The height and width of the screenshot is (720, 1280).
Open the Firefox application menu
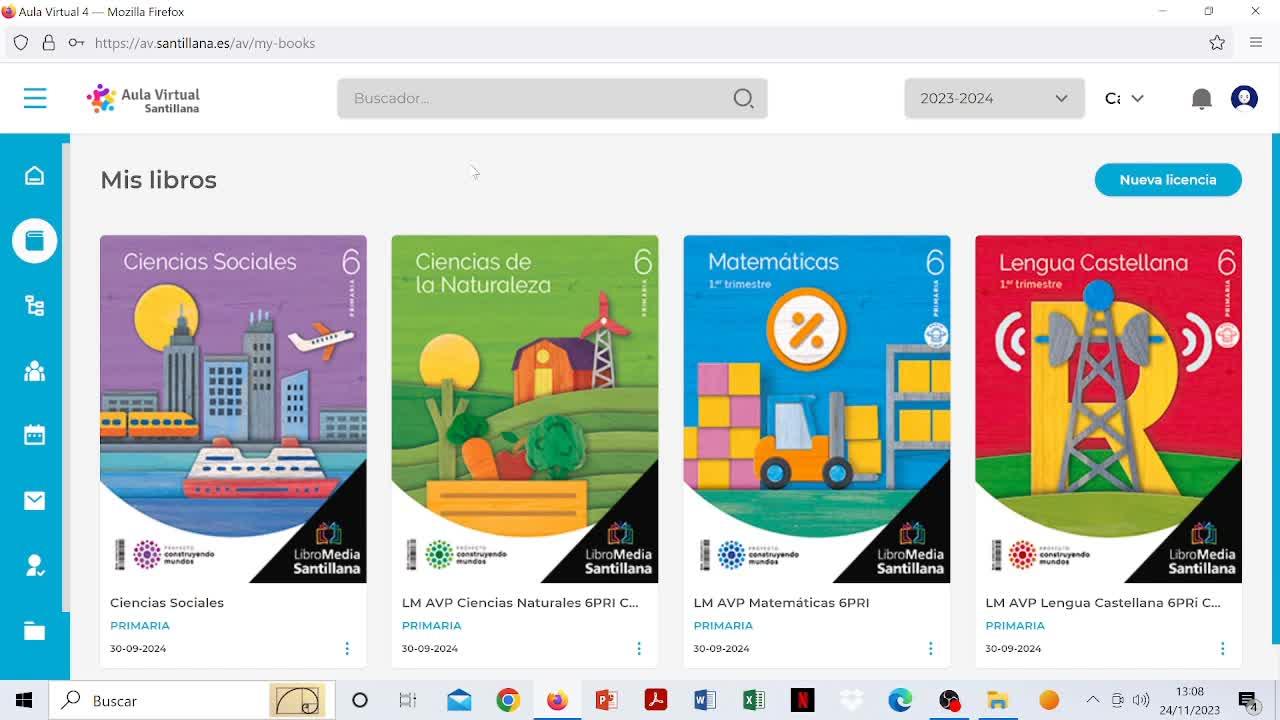click(1256, 43)
